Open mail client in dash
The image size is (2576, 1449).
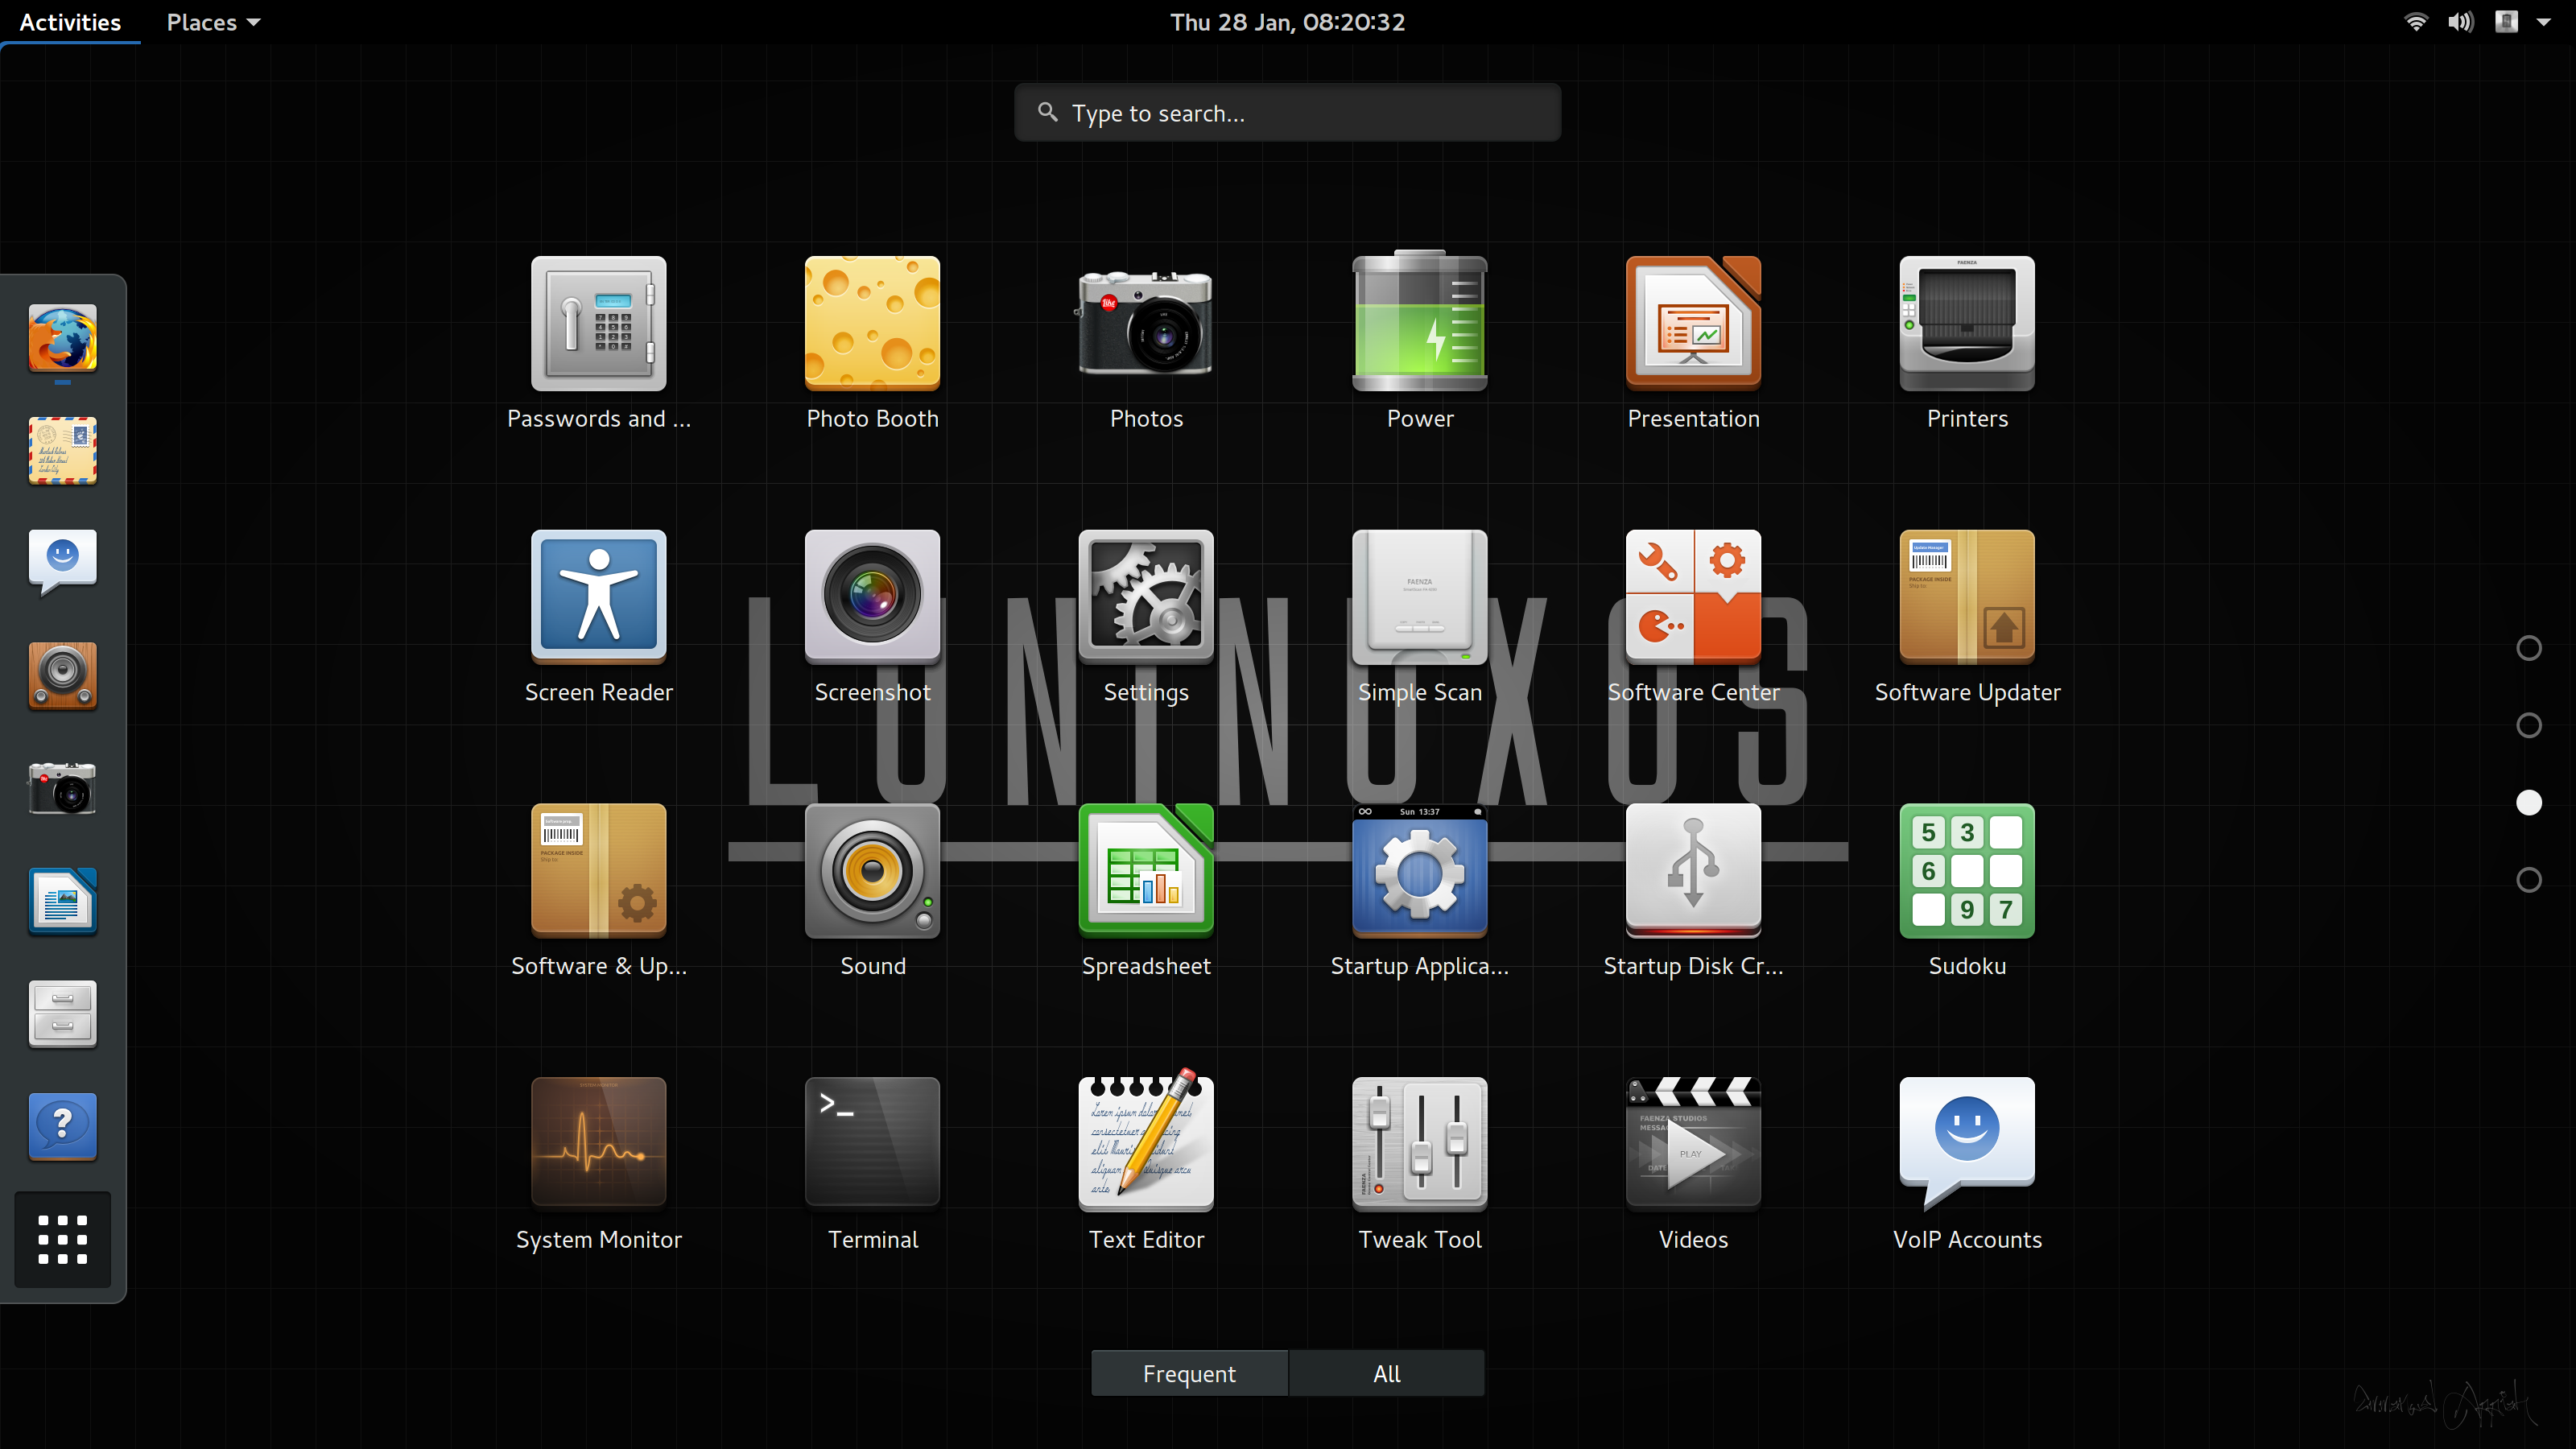tap(62, 451)
